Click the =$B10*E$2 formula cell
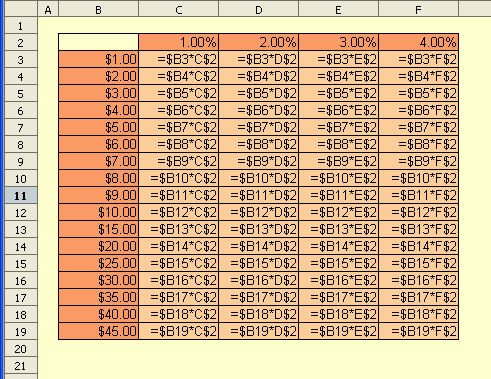Screen dimensions: 491x379 pos(339,178)
